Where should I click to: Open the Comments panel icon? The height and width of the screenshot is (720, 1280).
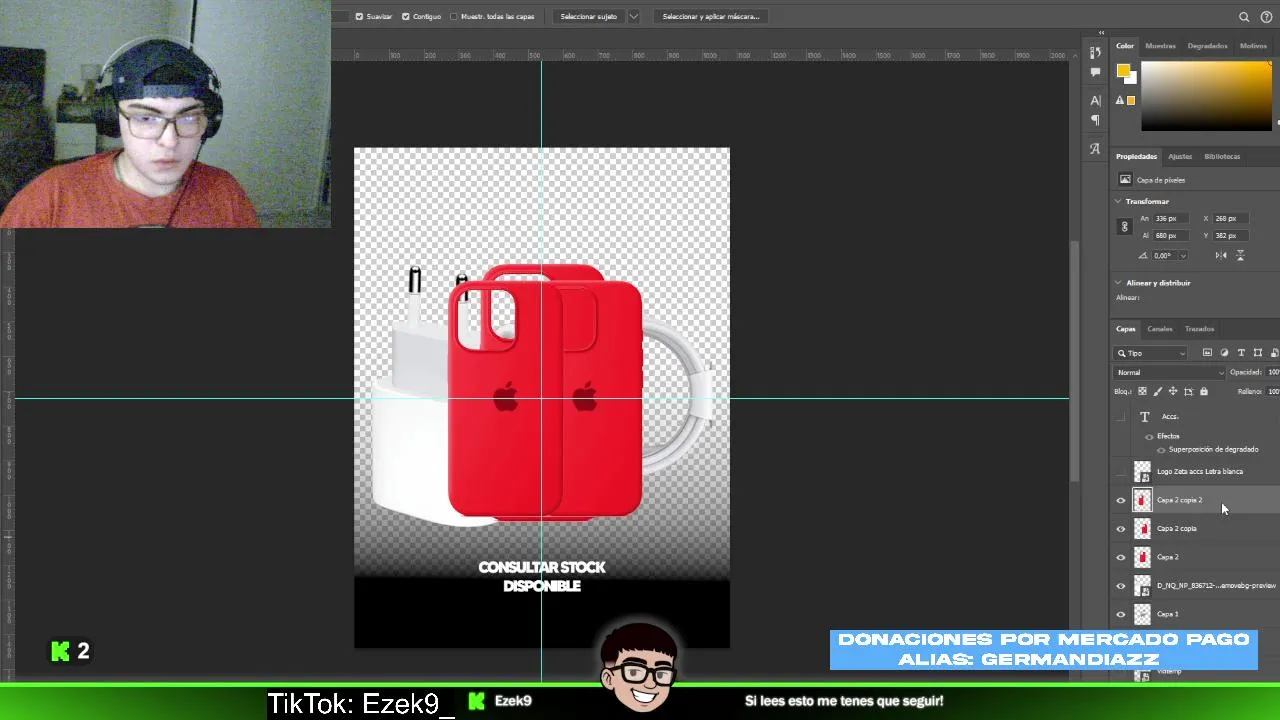pyautogui.click(x=1096, y=72)
